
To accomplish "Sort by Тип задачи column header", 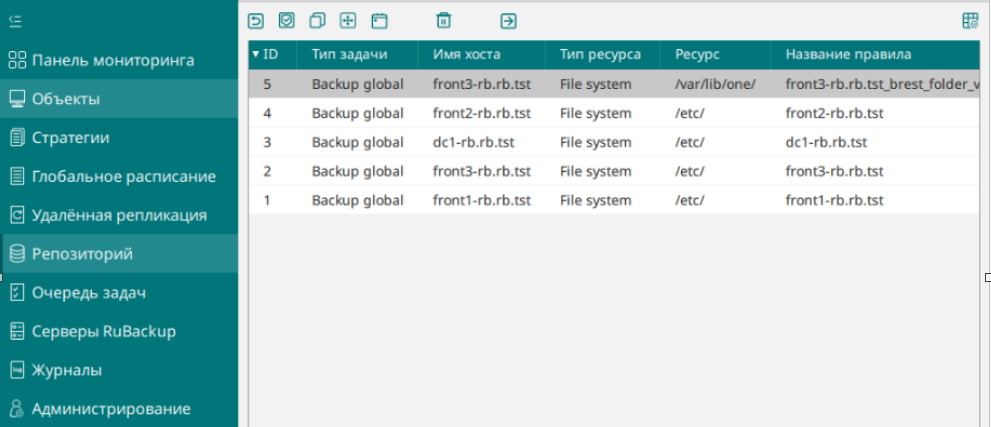I will coord(357,54).
